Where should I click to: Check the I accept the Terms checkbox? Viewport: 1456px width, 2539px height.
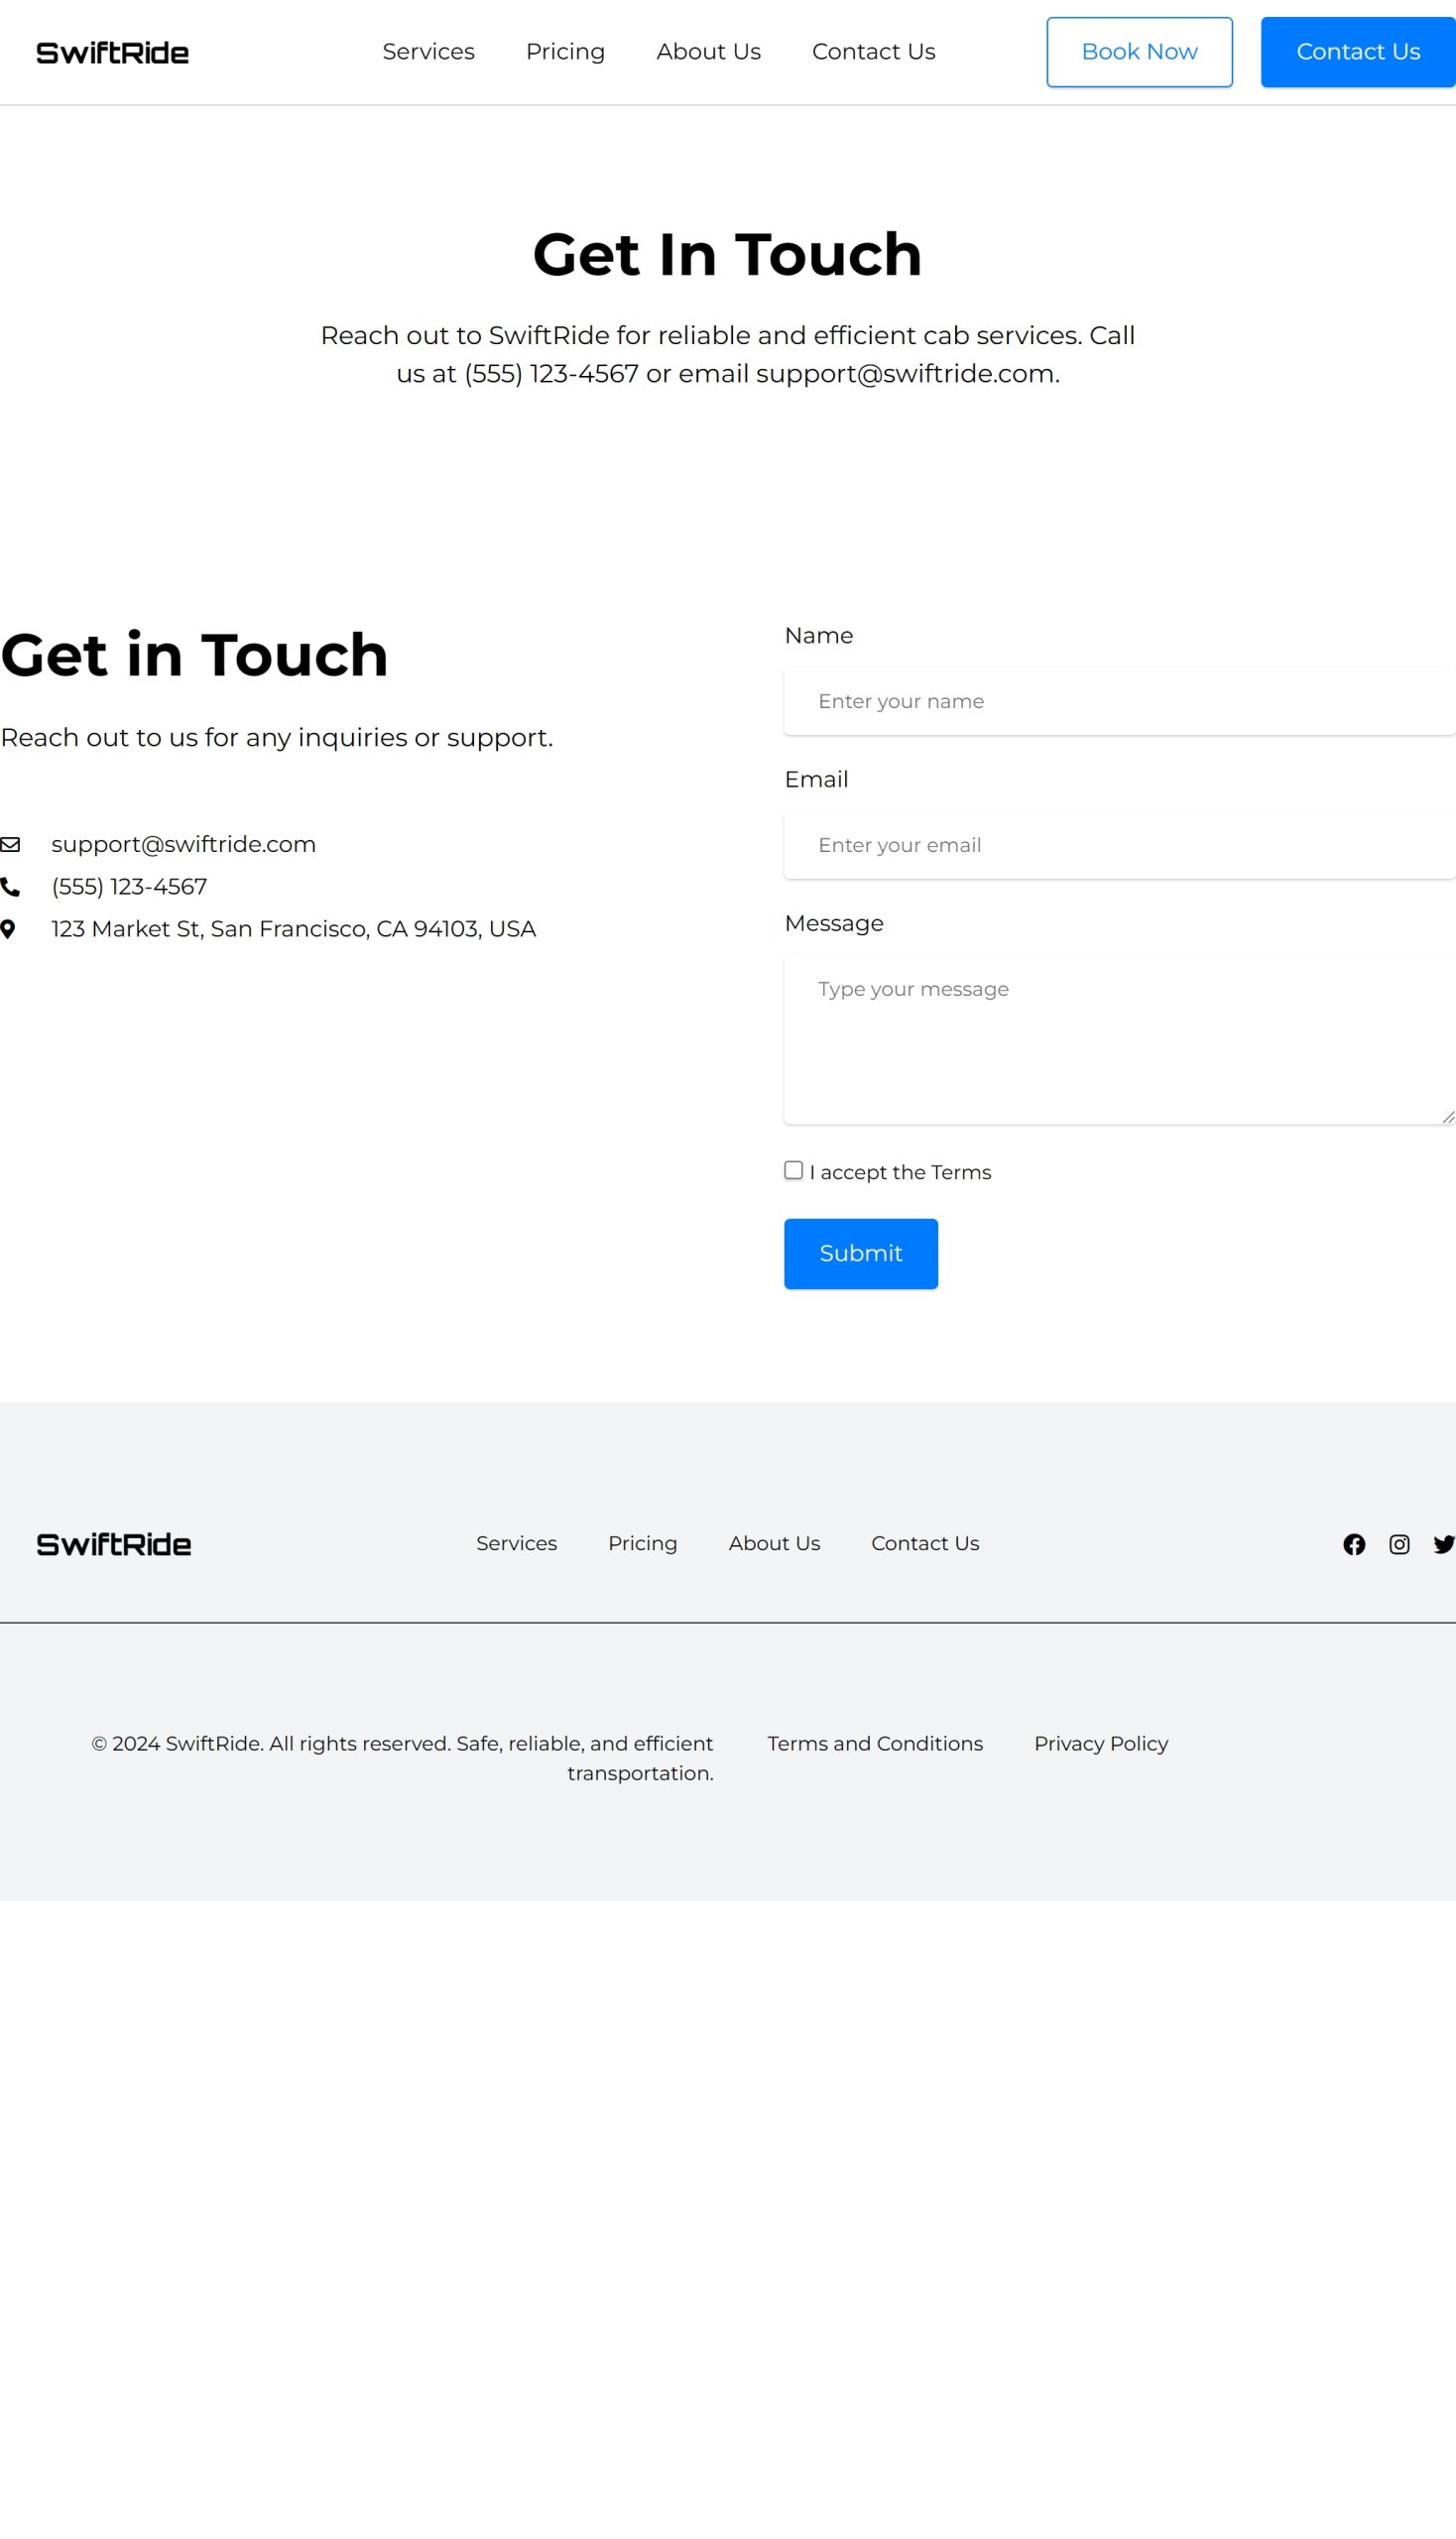coord(793,1170)
